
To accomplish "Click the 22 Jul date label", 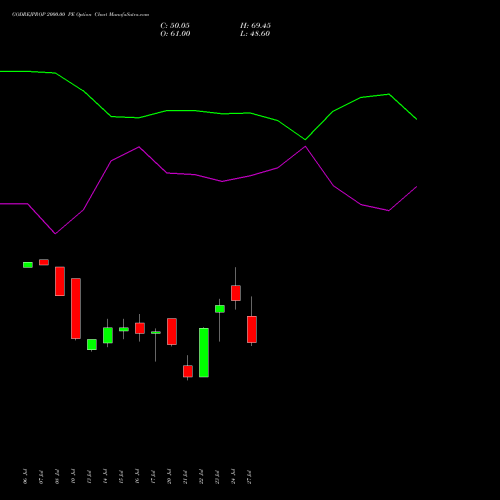I will coord(201,476).
